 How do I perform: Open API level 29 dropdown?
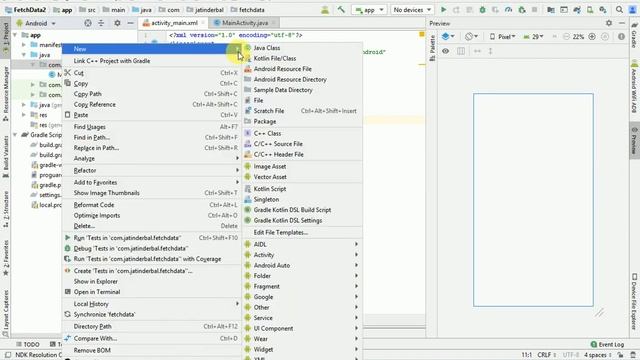tap(533, 37)
